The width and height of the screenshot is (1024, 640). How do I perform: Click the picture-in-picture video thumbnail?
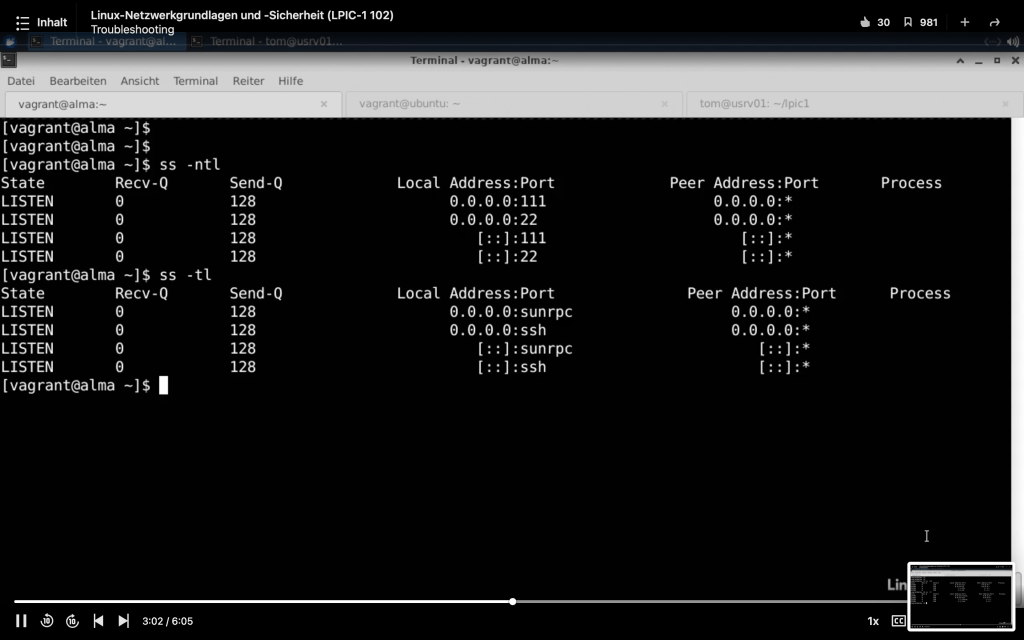pos(960,596)
